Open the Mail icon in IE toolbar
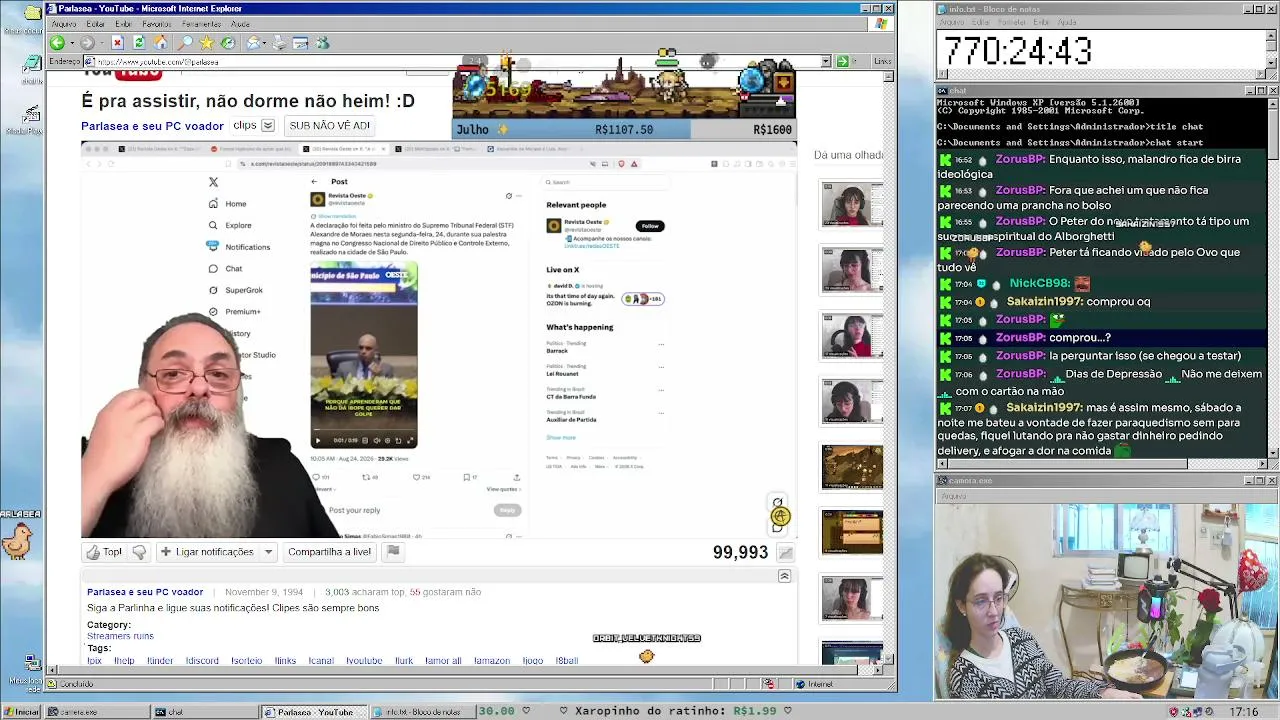This screenshot has width=1280, height=720. click(254, 43)
